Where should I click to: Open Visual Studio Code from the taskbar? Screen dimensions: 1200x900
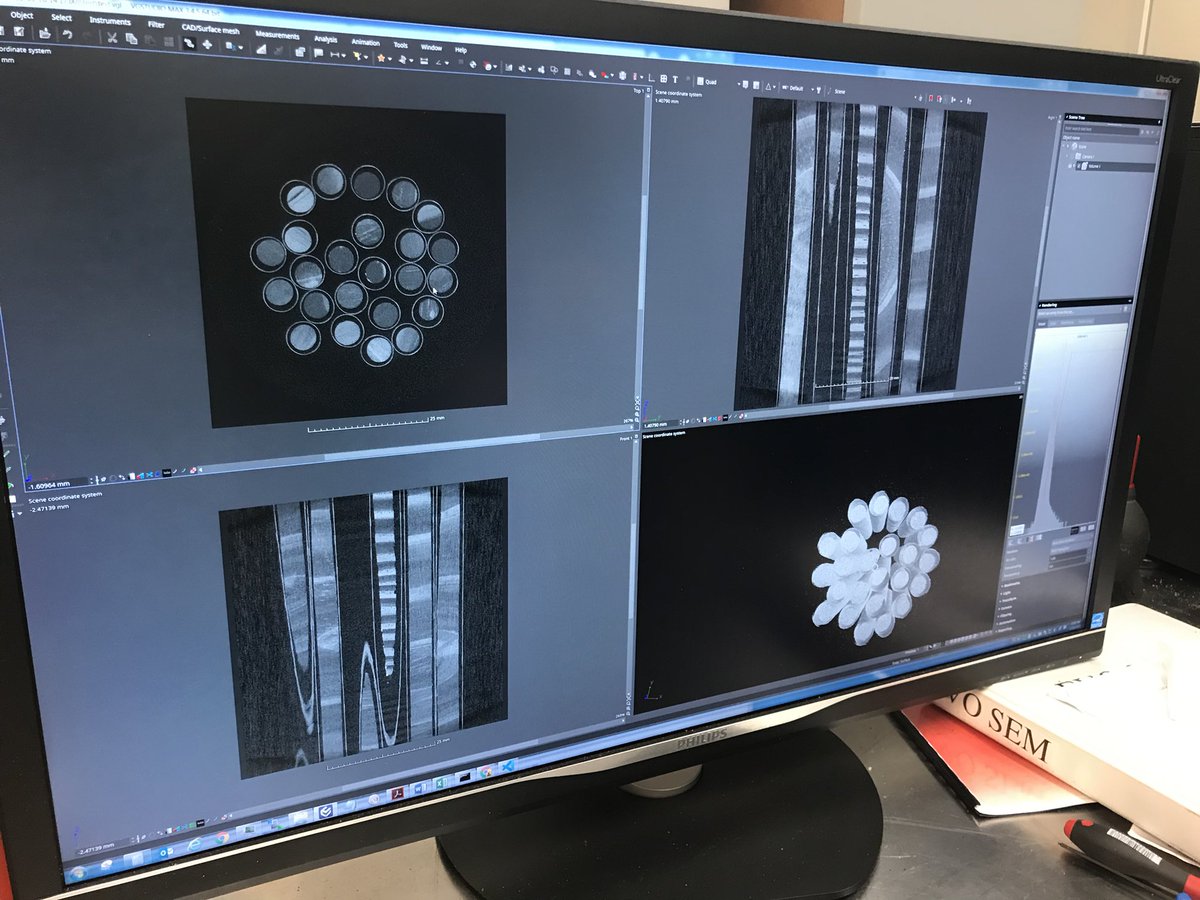click(507, 766)
